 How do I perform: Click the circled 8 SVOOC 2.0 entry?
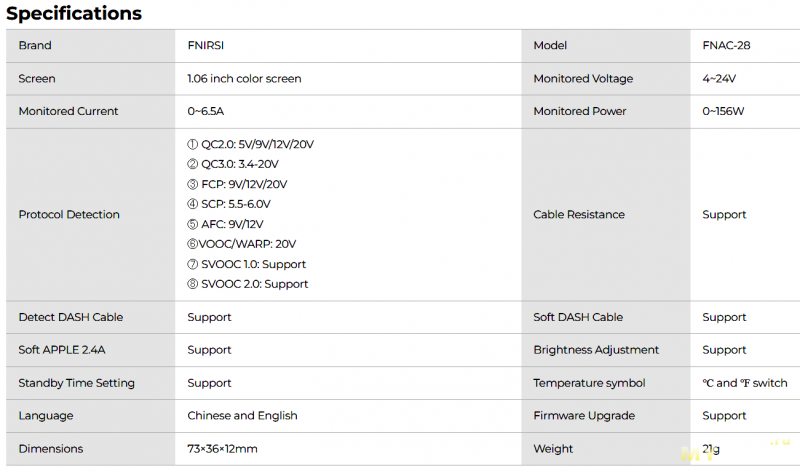pos(247,284)
